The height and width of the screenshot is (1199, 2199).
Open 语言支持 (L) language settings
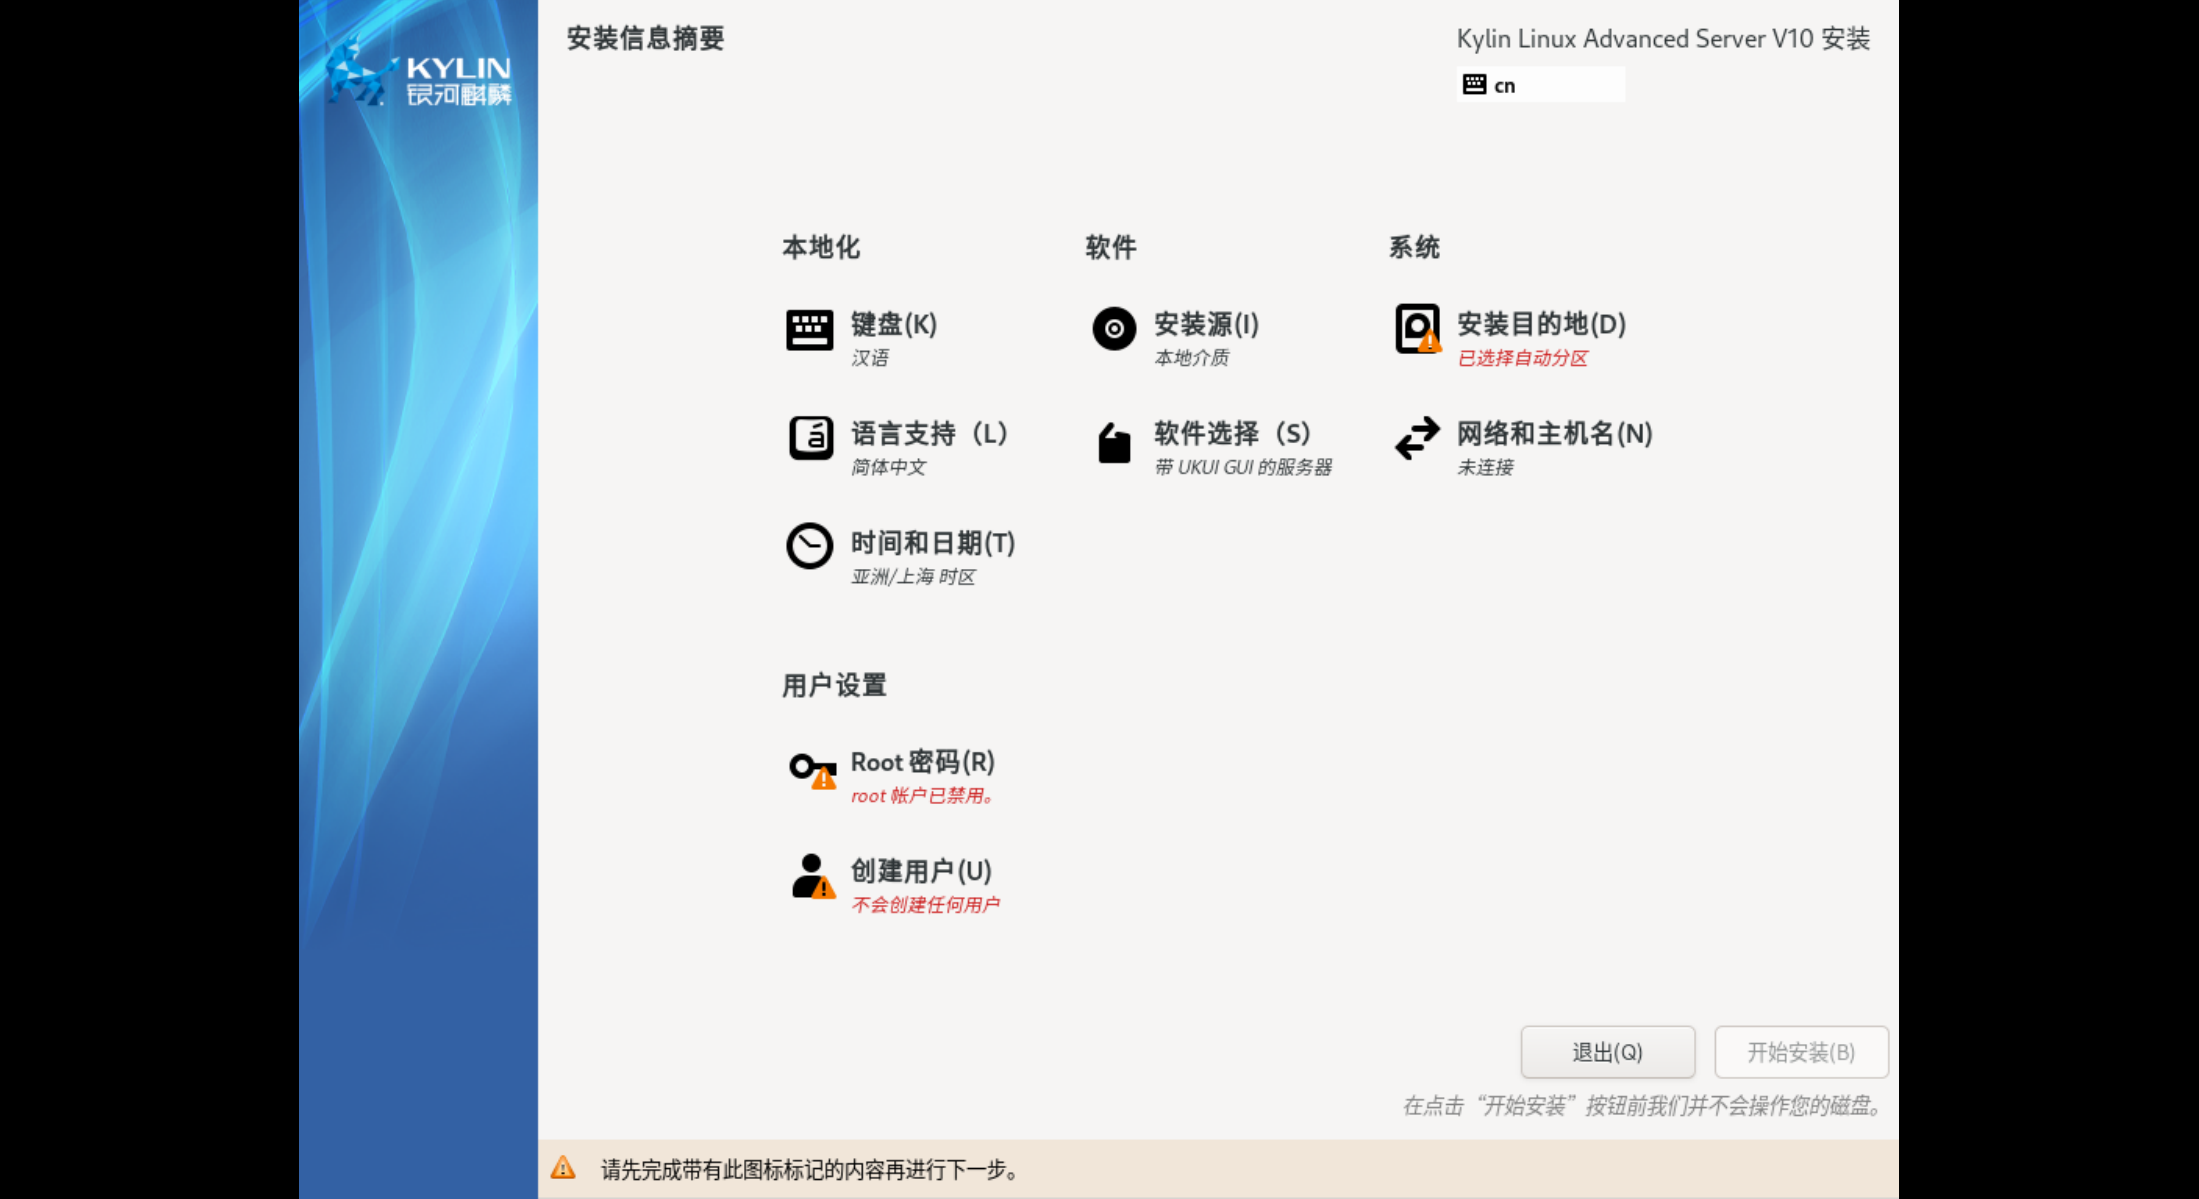(x=929, y=433)
